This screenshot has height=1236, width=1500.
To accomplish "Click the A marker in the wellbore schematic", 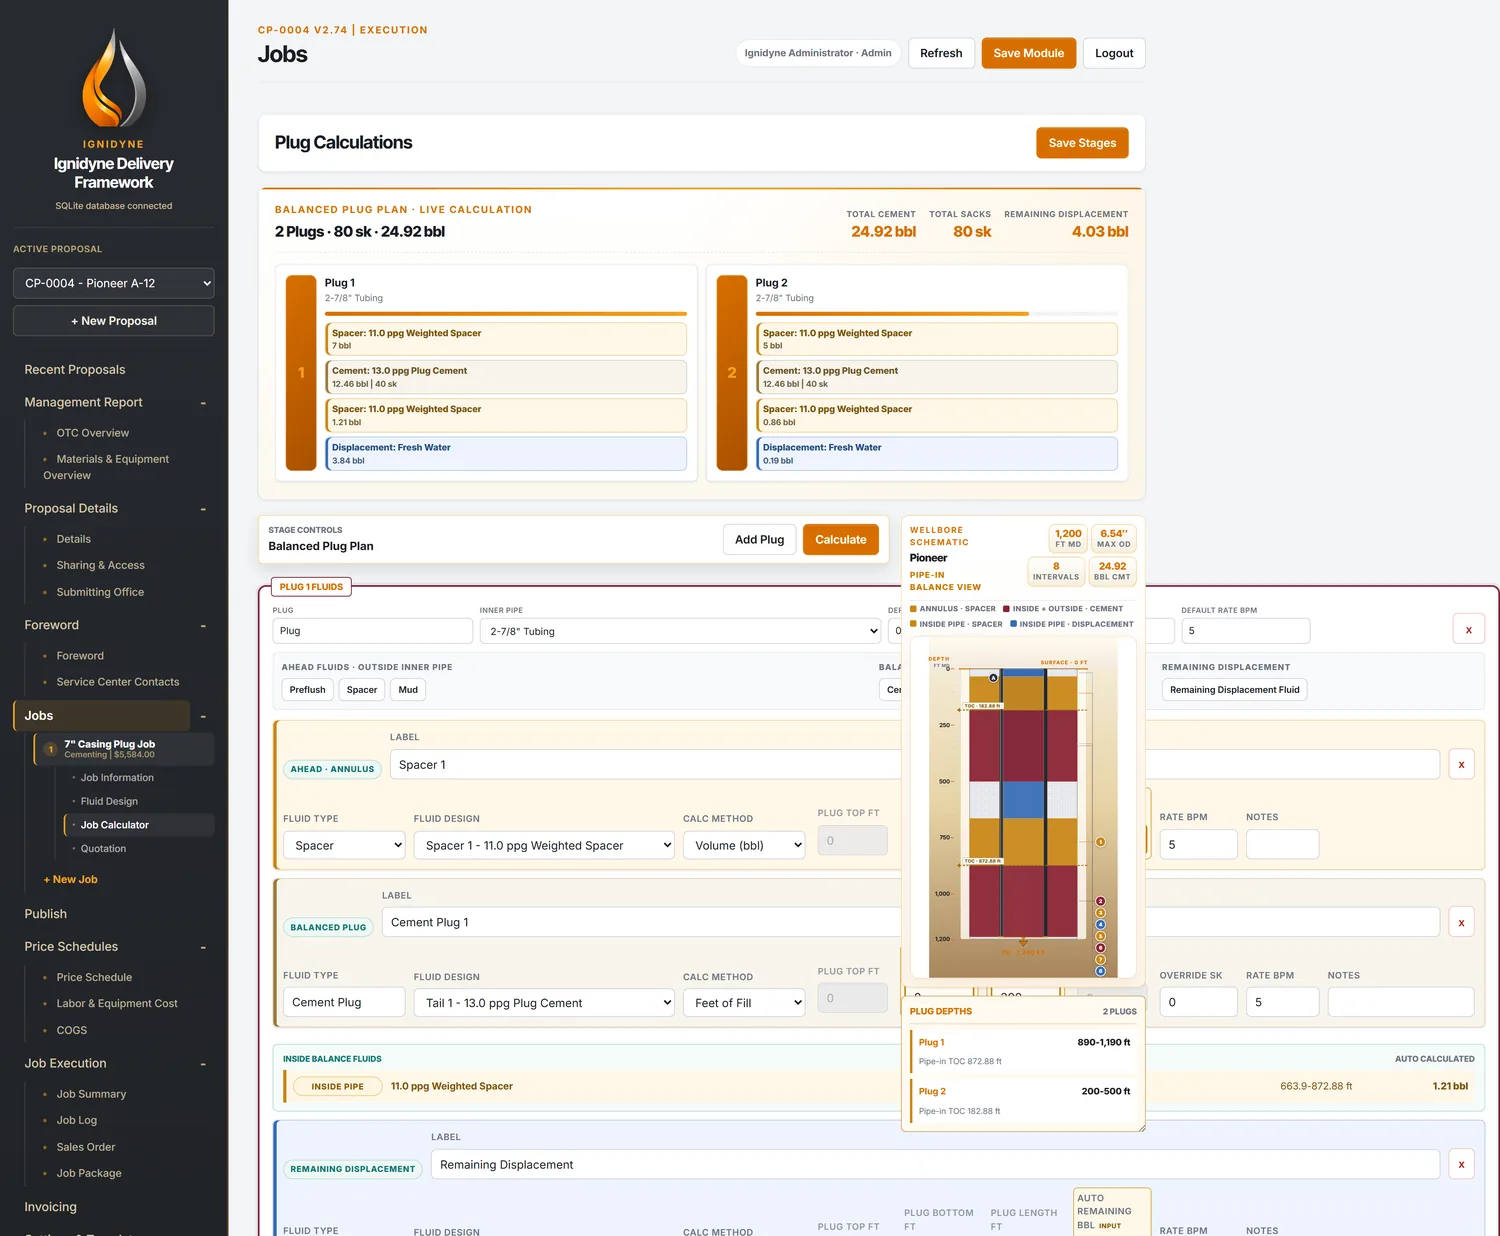I will tap(993, 678).
